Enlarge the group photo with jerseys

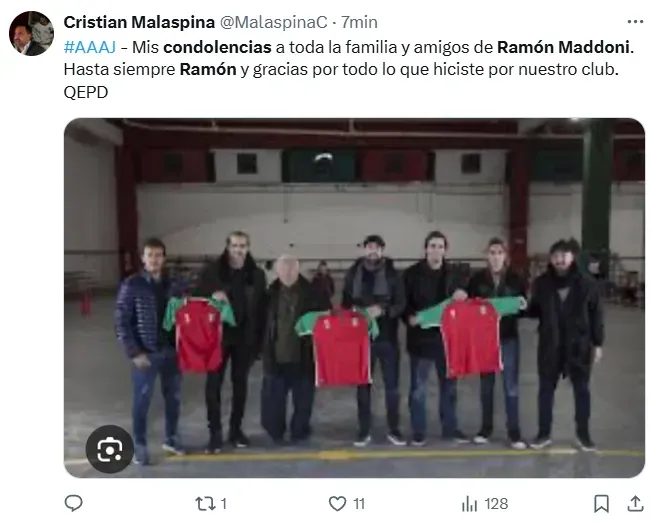pos(354,298)
